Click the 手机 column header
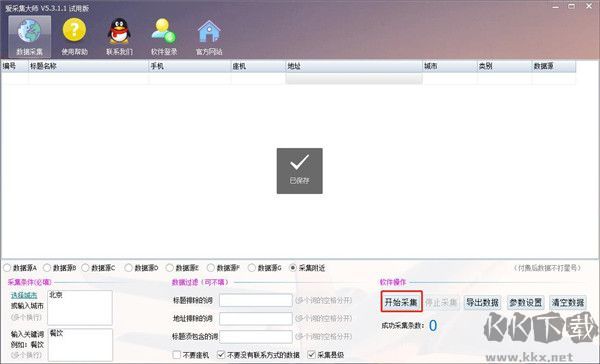 [x=190, y=66]
